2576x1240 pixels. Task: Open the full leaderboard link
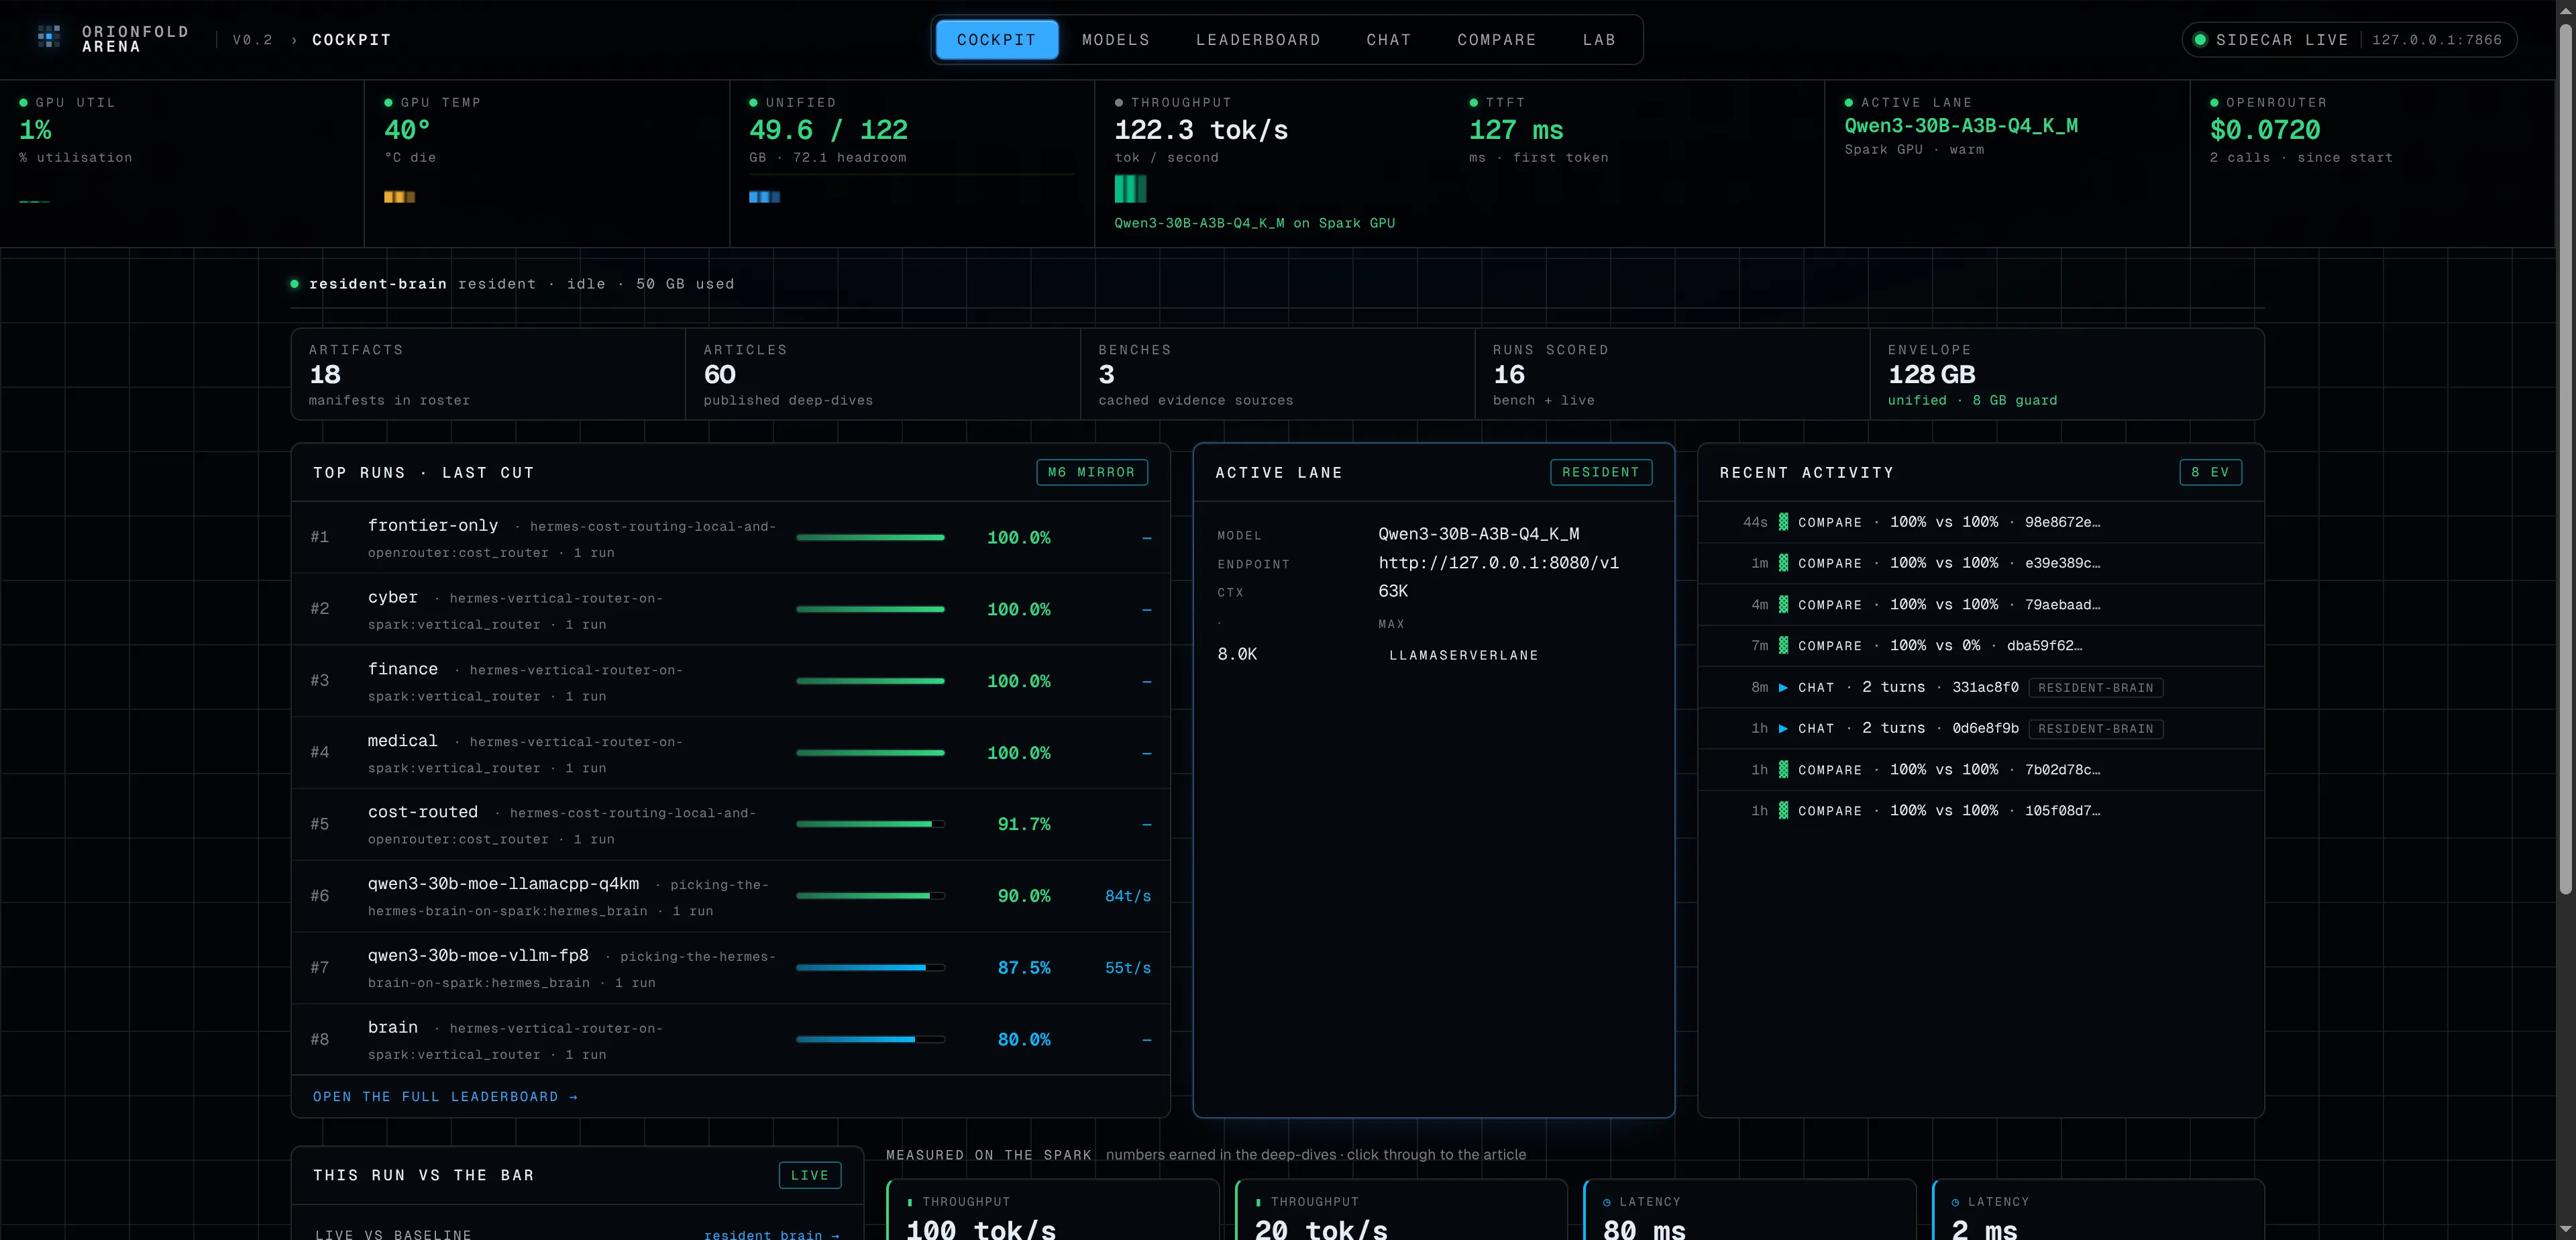coord(445,1097)
